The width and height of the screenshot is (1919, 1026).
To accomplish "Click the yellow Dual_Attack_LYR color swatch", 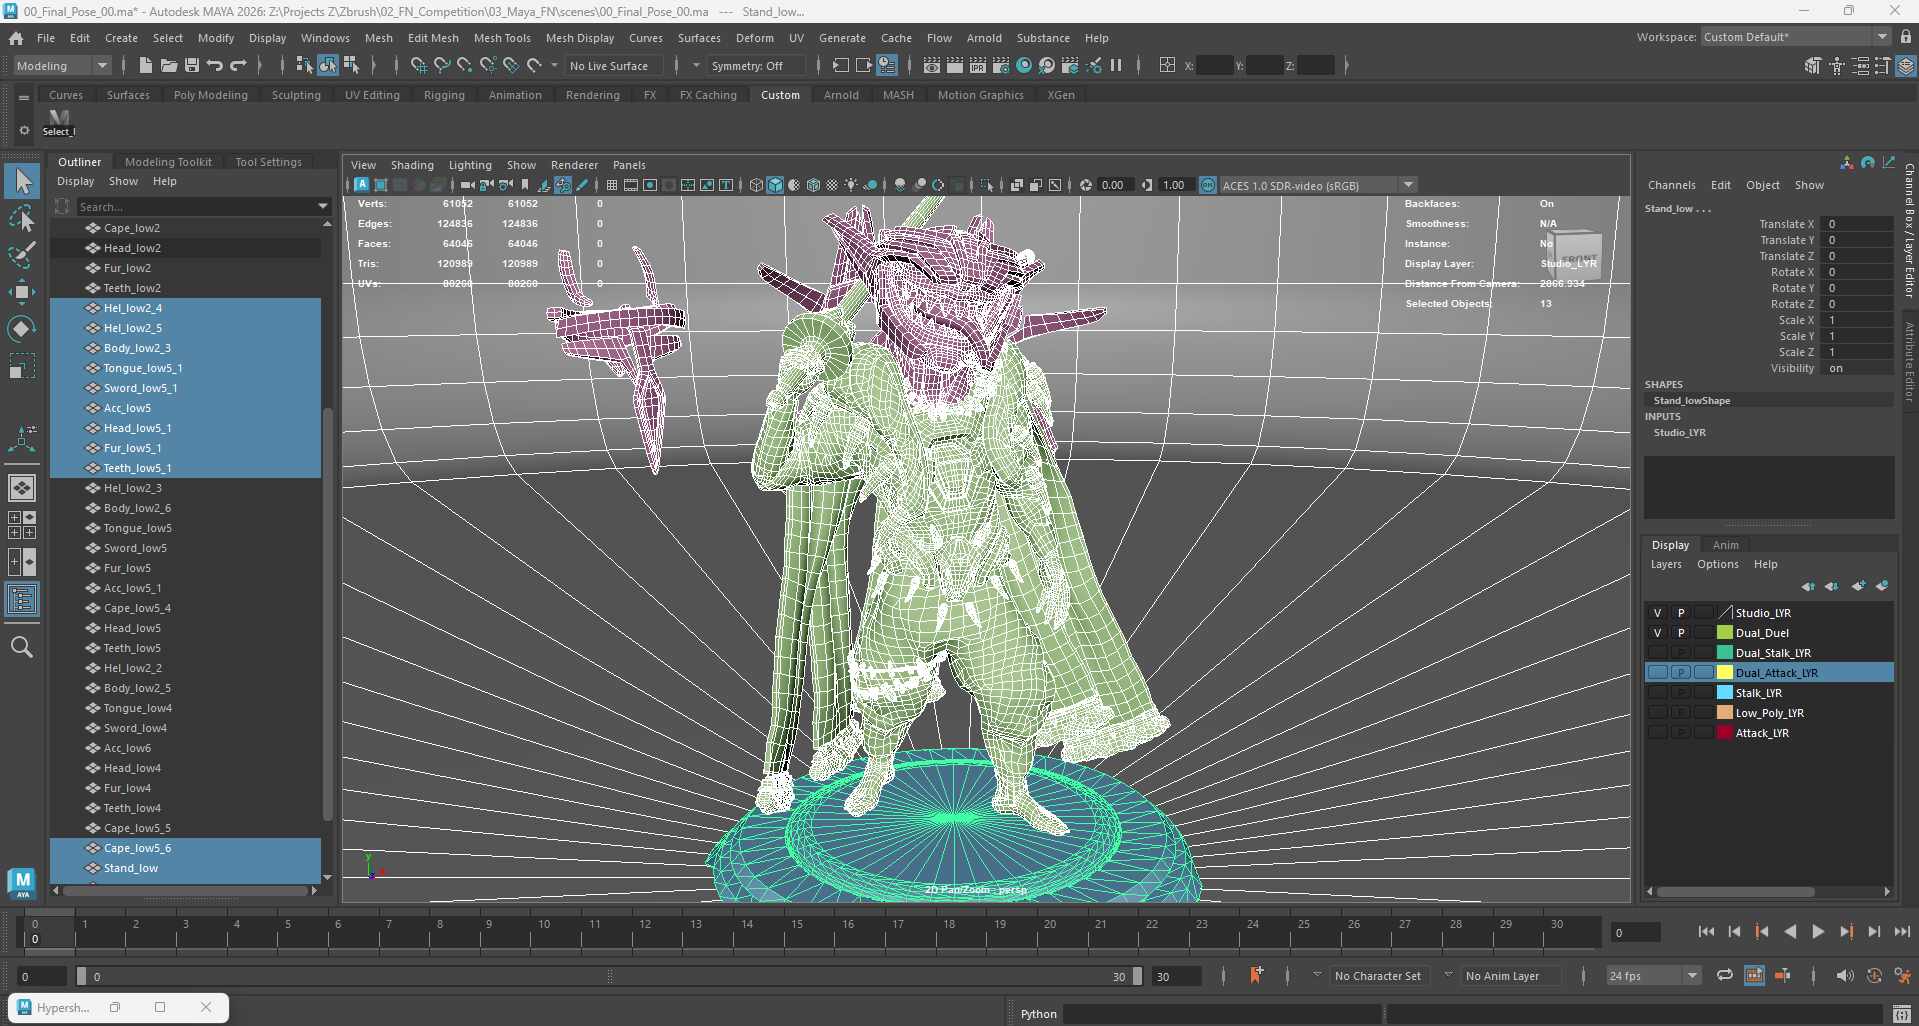I will 1724,673.
